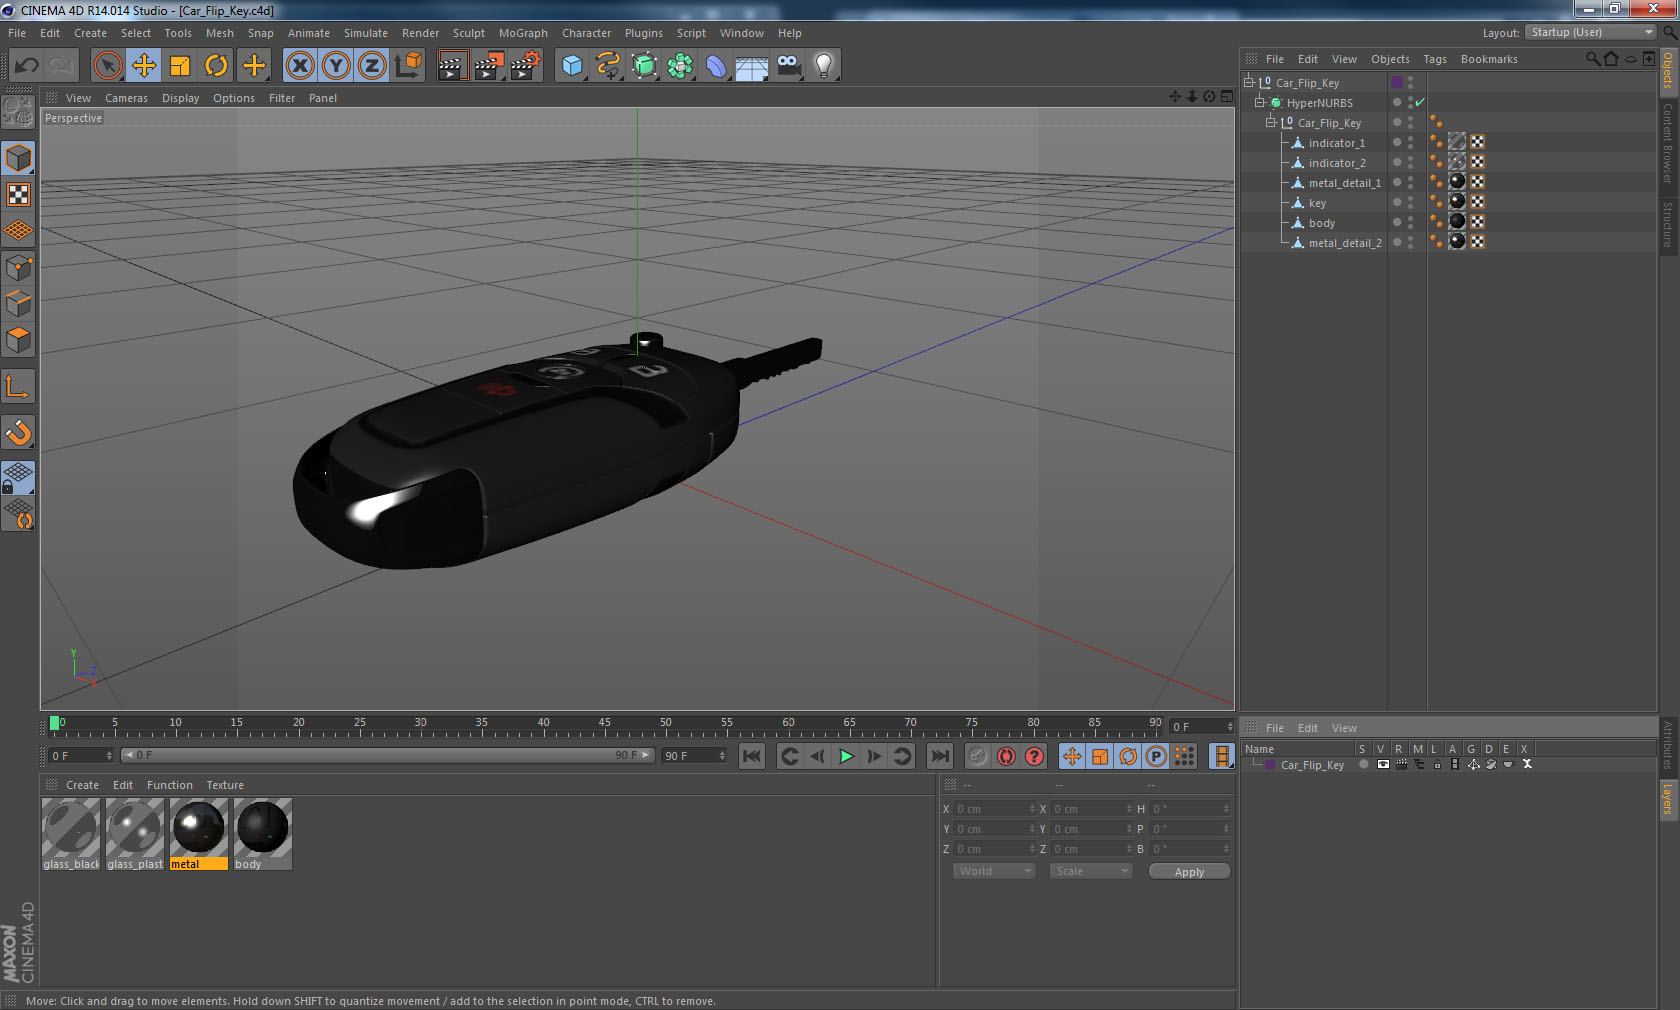Toggle Y axis lock
The width and height of the screenshot is (1680, 1010).
(x=336, y=66)
